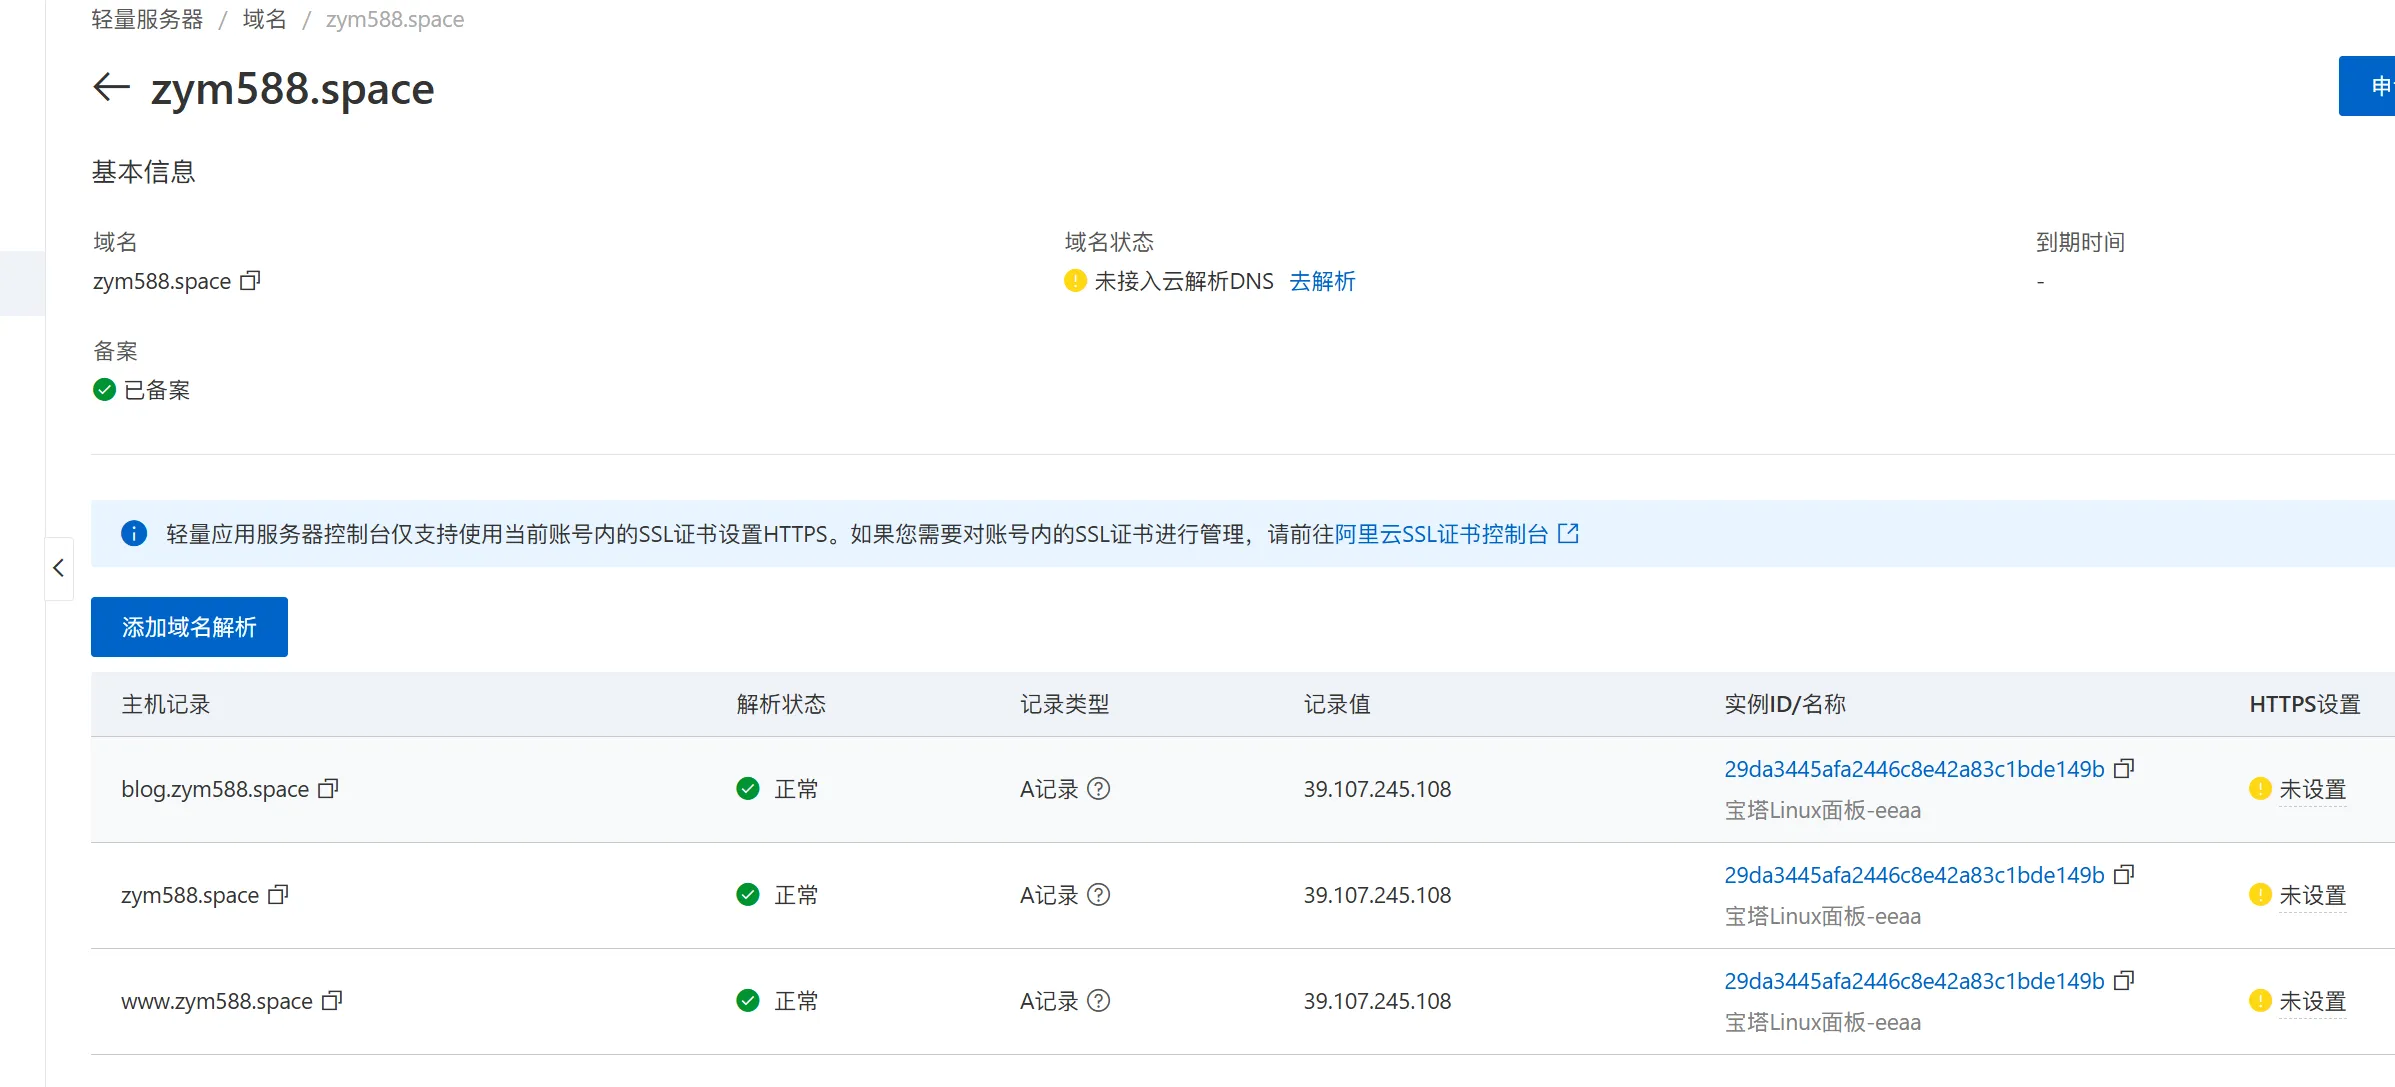
Task: Open A记录 help icon for www.zym588.space row
Action: tap(1098, 1001)
